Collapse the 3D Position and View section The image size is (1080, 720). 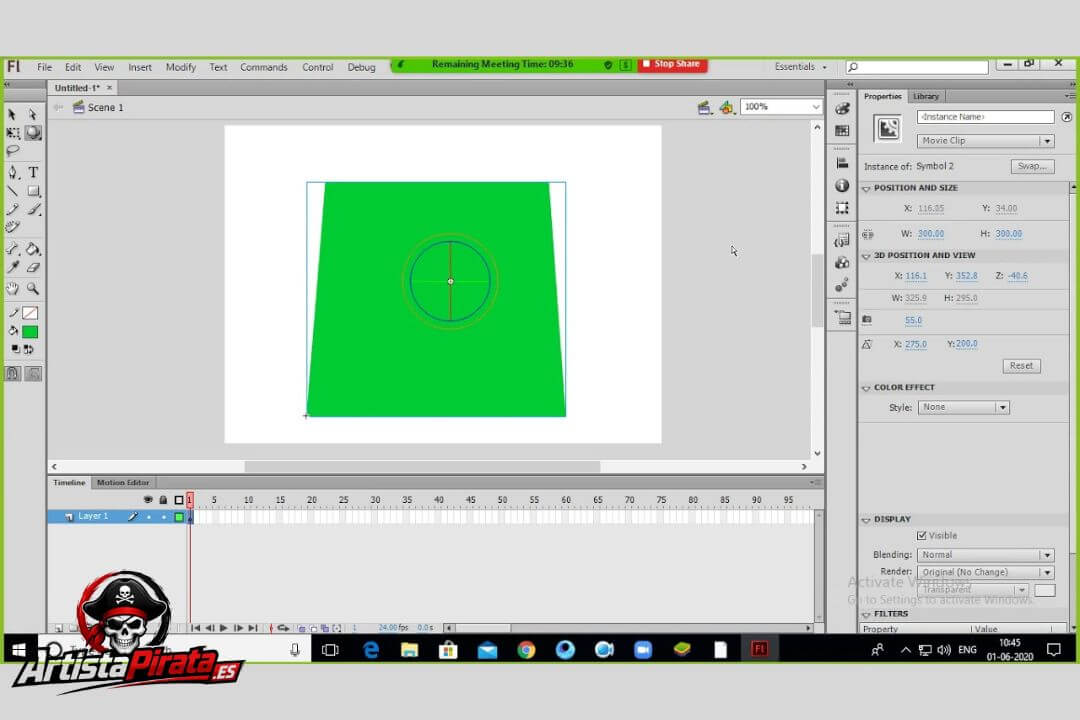866,256
